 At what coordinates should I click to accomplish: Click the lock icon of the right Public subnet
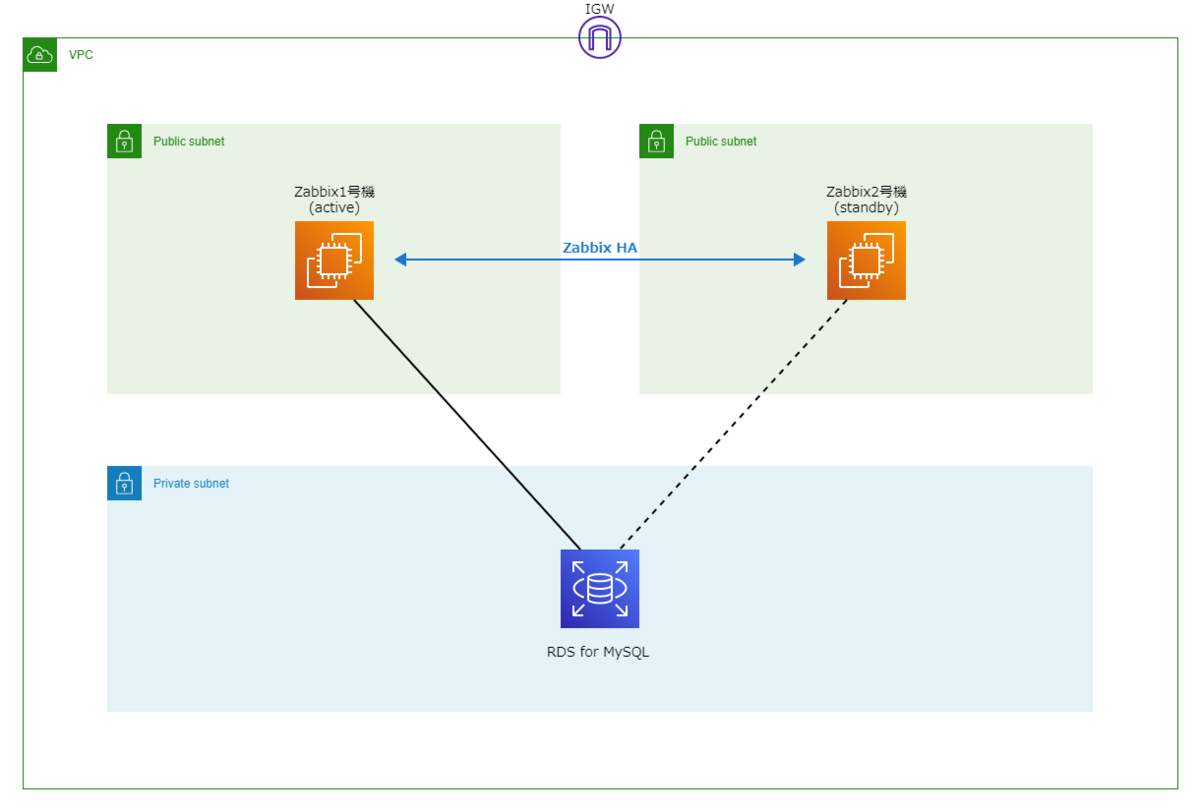[656, 141]
